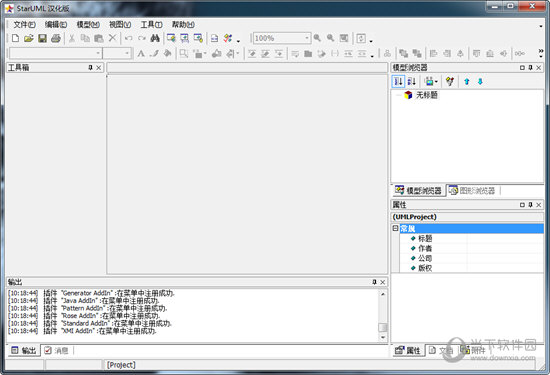Open a project with the folder icon
This screenshot has height=375, width=550.
click(x=29, y=38)
